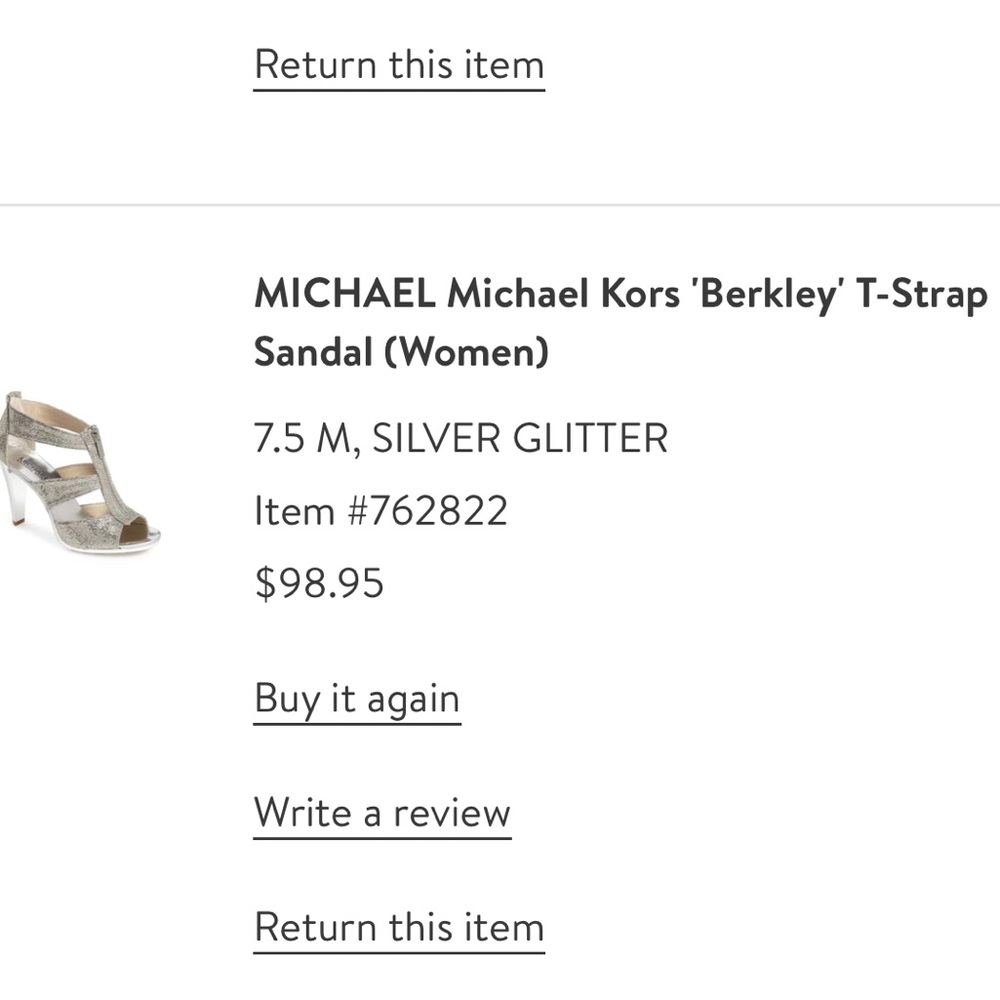Click the Sandal (Women) title line

tap(401, 352)
